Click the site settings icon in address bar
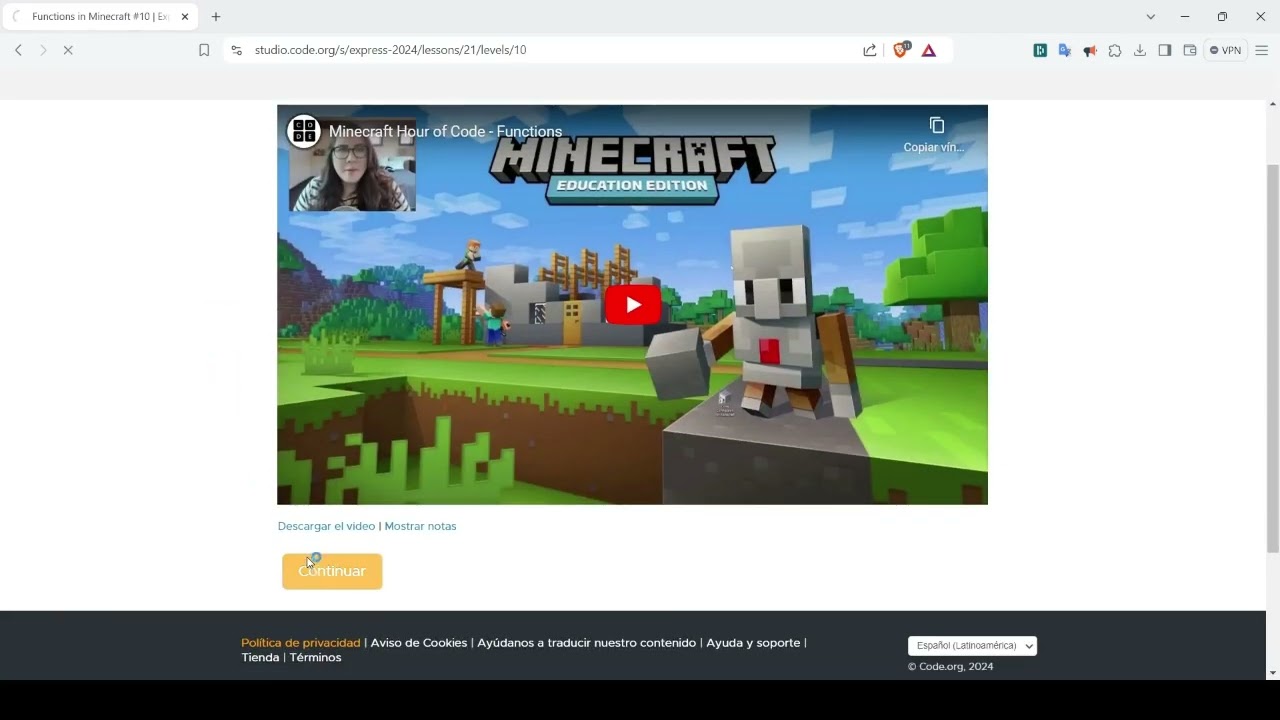This screenshot has width=1280, height=720. (236, 50)
